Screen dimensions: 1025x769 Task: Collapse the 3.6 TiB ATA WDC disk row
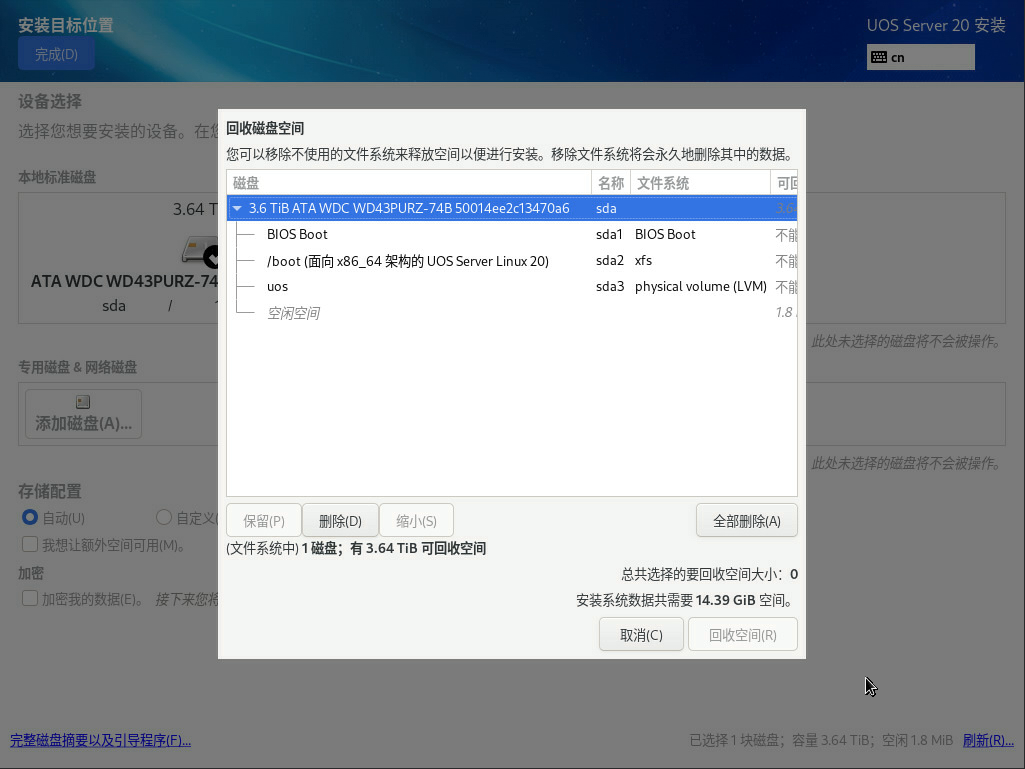(237, 208)
